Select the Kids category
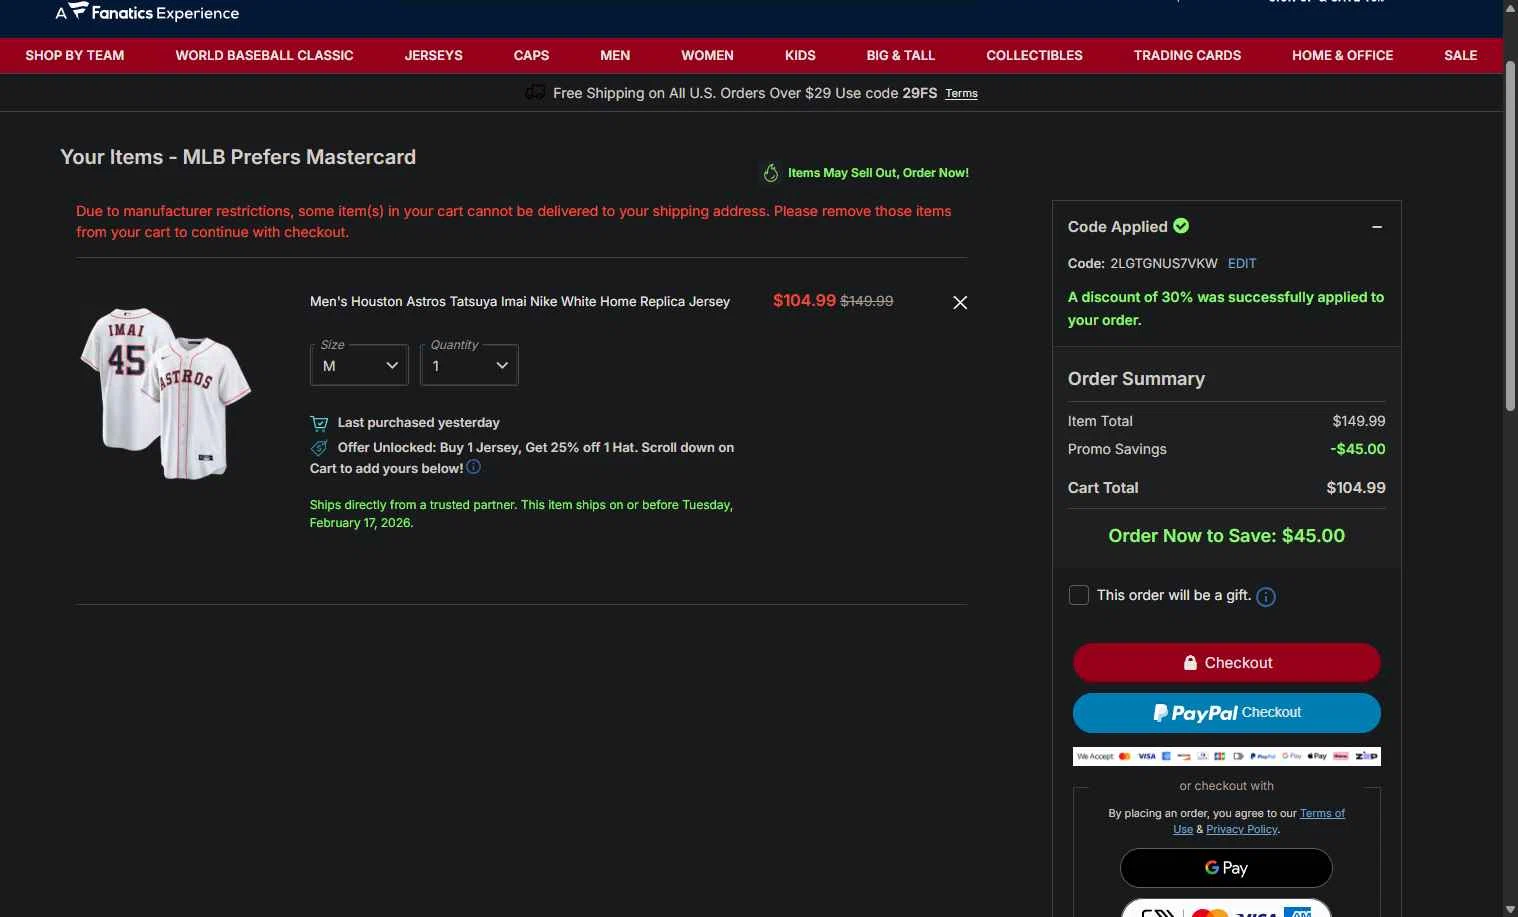The image size is (1518, 917). [800, 55]
